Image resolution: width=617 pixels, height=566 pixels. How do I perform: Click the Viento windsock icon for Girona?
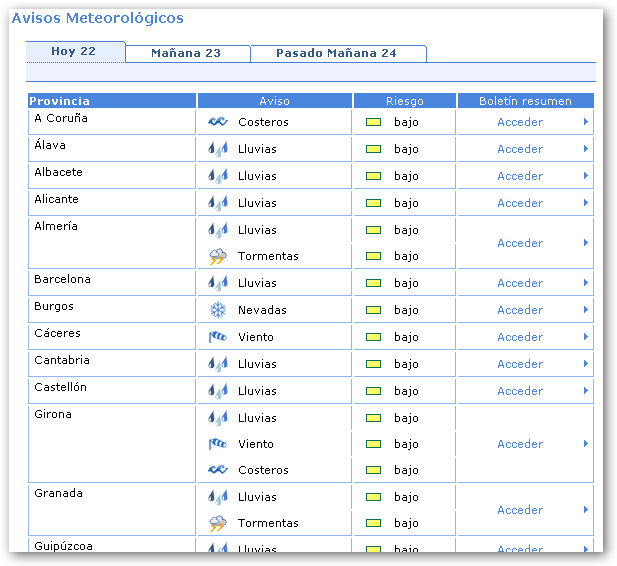tap(217, 444)
